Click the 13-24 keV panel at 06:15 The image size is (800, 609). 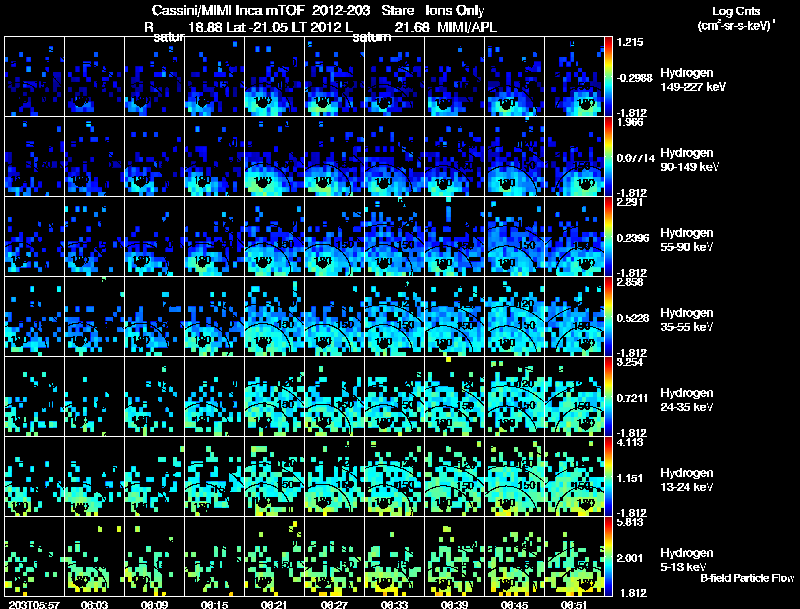point(214,477)
